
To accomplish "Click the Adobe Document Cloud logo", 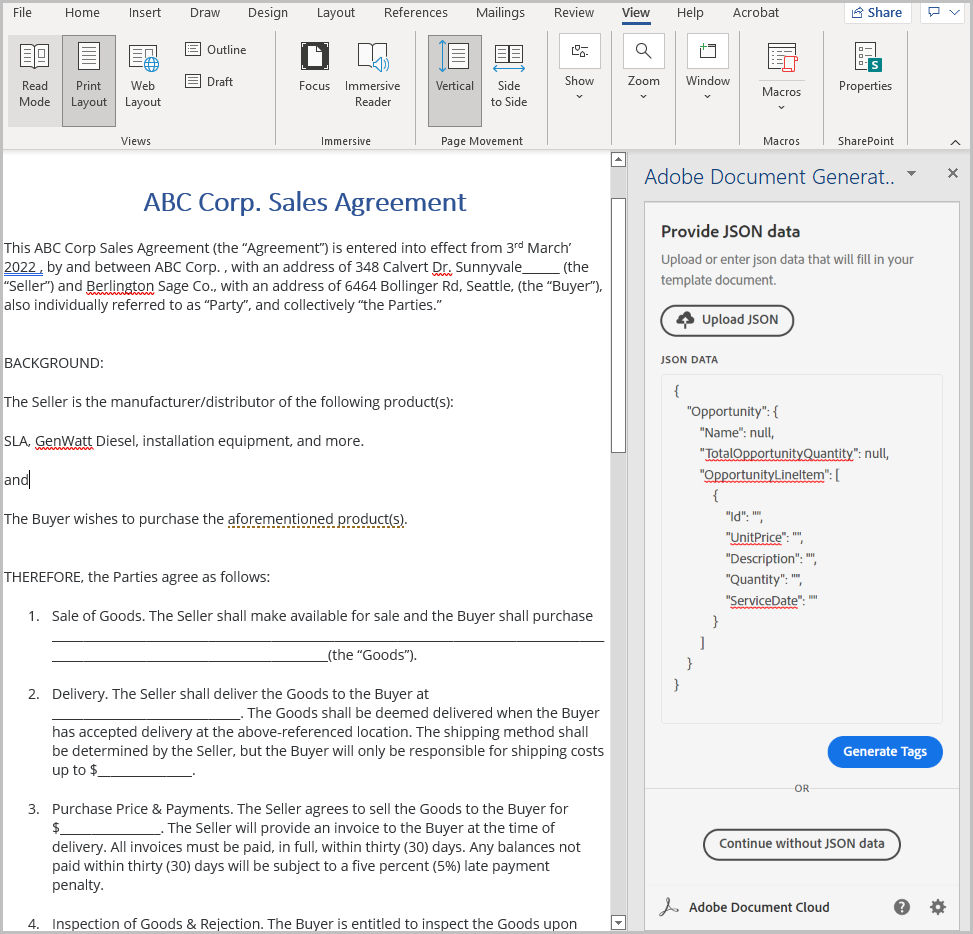I will (669, 907).
